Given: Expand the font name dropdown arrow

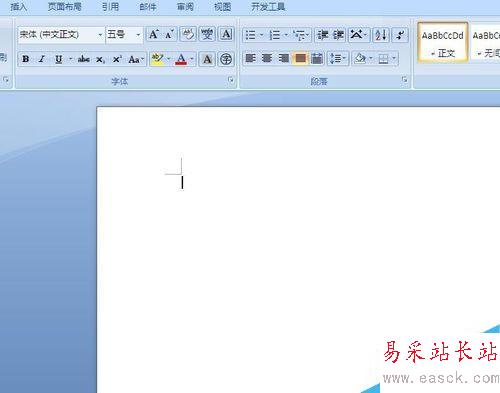Looking at the screenshot, I should (x=100, y=34).
